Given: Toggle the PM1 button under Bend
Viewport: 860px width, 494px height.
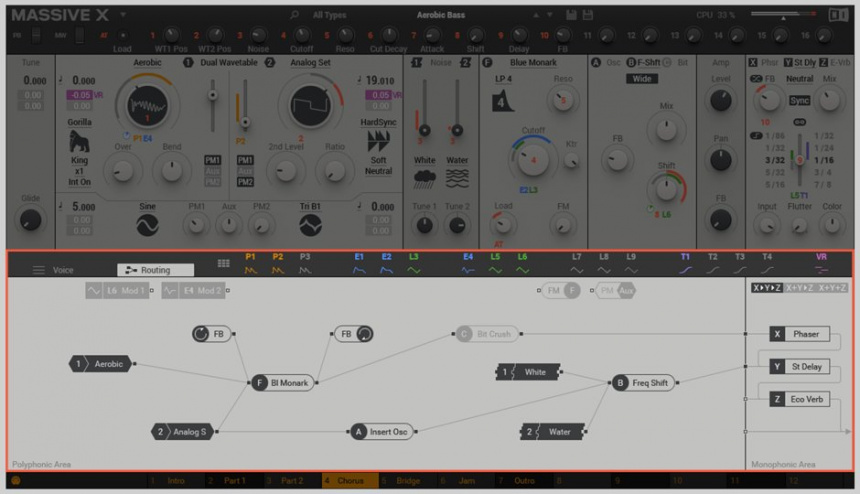Looking at the screenshot, I should pos(213,160).
